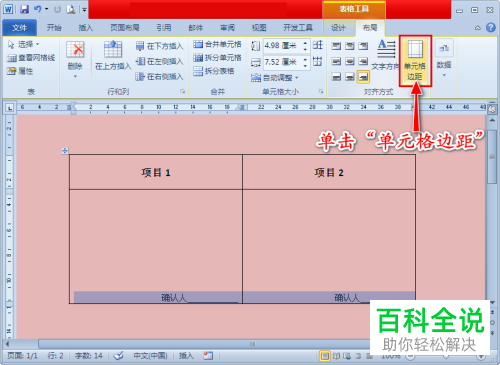The width and height of the screenshot is (500, 365).
Task: Switch to Page Layout (页面布局) tab
Action: point(125,28)
